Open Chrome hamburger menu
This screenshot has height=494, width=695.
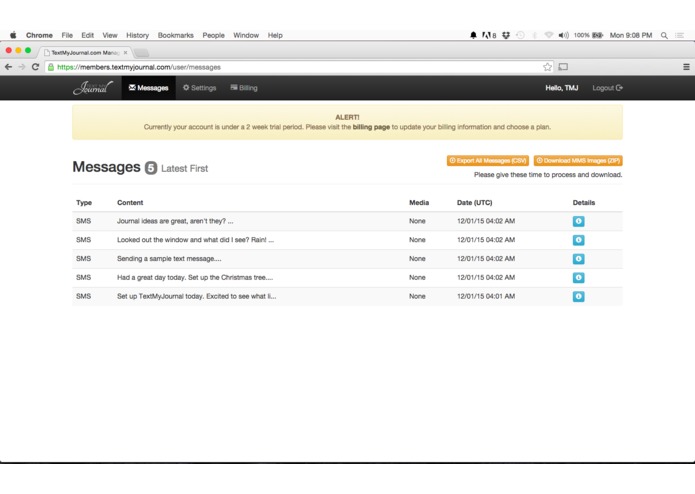686,67
